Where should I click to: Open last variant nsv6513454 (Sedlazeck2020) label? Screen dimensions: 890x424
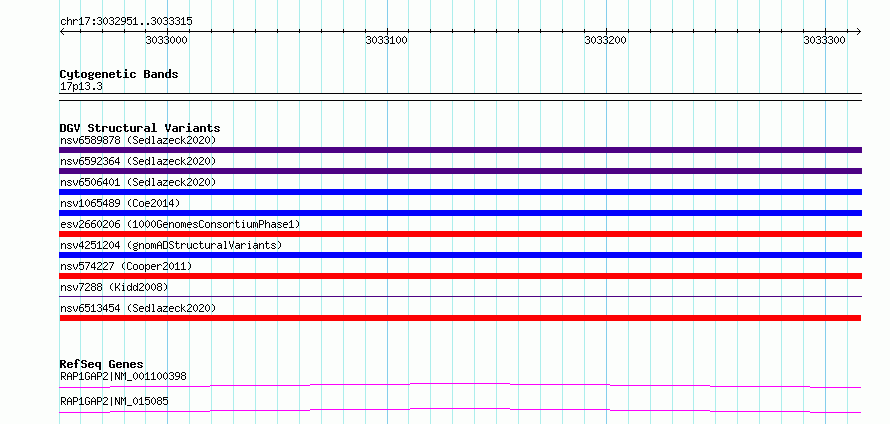point(138,308)
